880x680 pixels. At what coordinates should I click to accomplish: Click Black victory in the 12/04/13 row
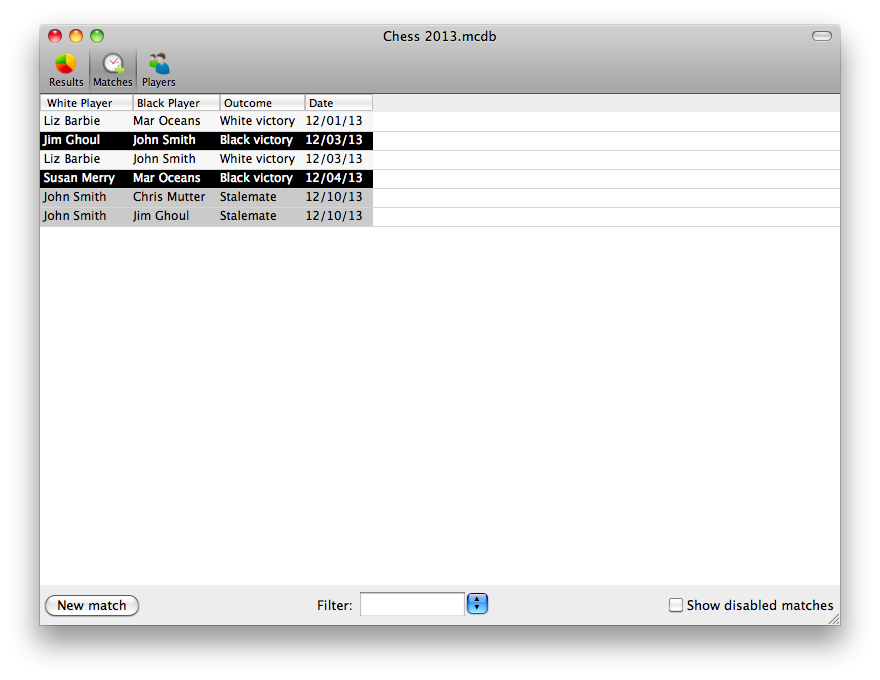[x=256, y=178]
